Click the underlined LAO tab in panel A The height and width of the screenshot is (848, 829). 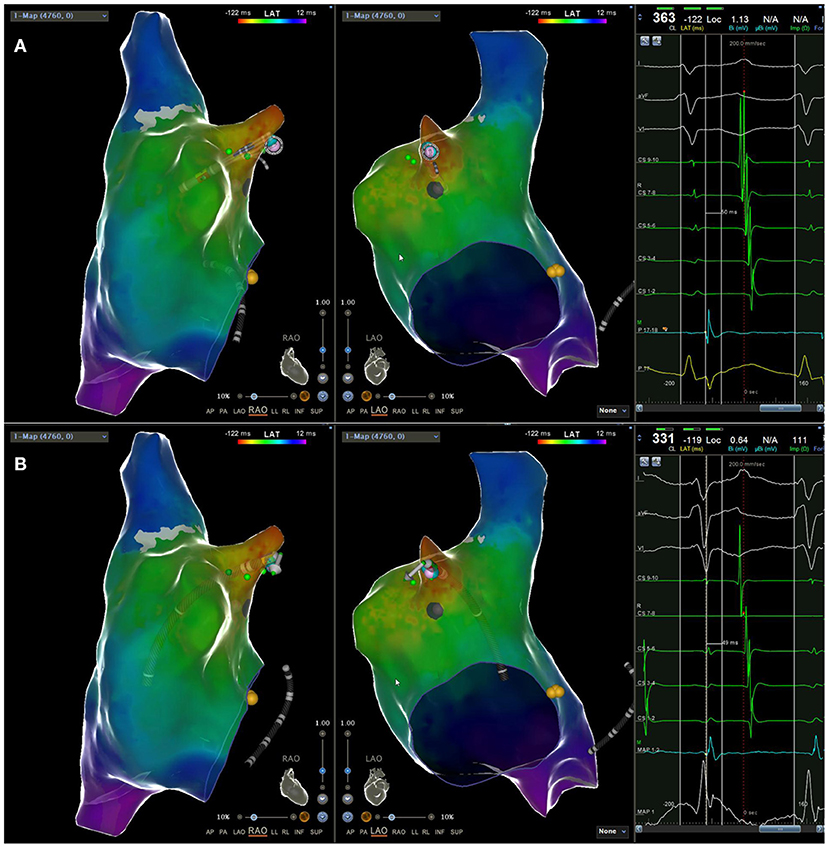tap(379, 410)
